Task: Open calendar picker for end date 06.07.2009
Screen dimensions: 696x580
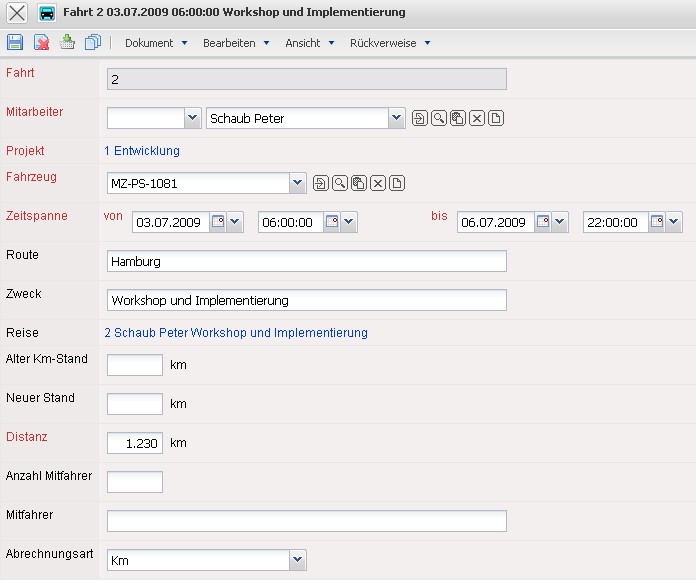Action: [542, 222]
